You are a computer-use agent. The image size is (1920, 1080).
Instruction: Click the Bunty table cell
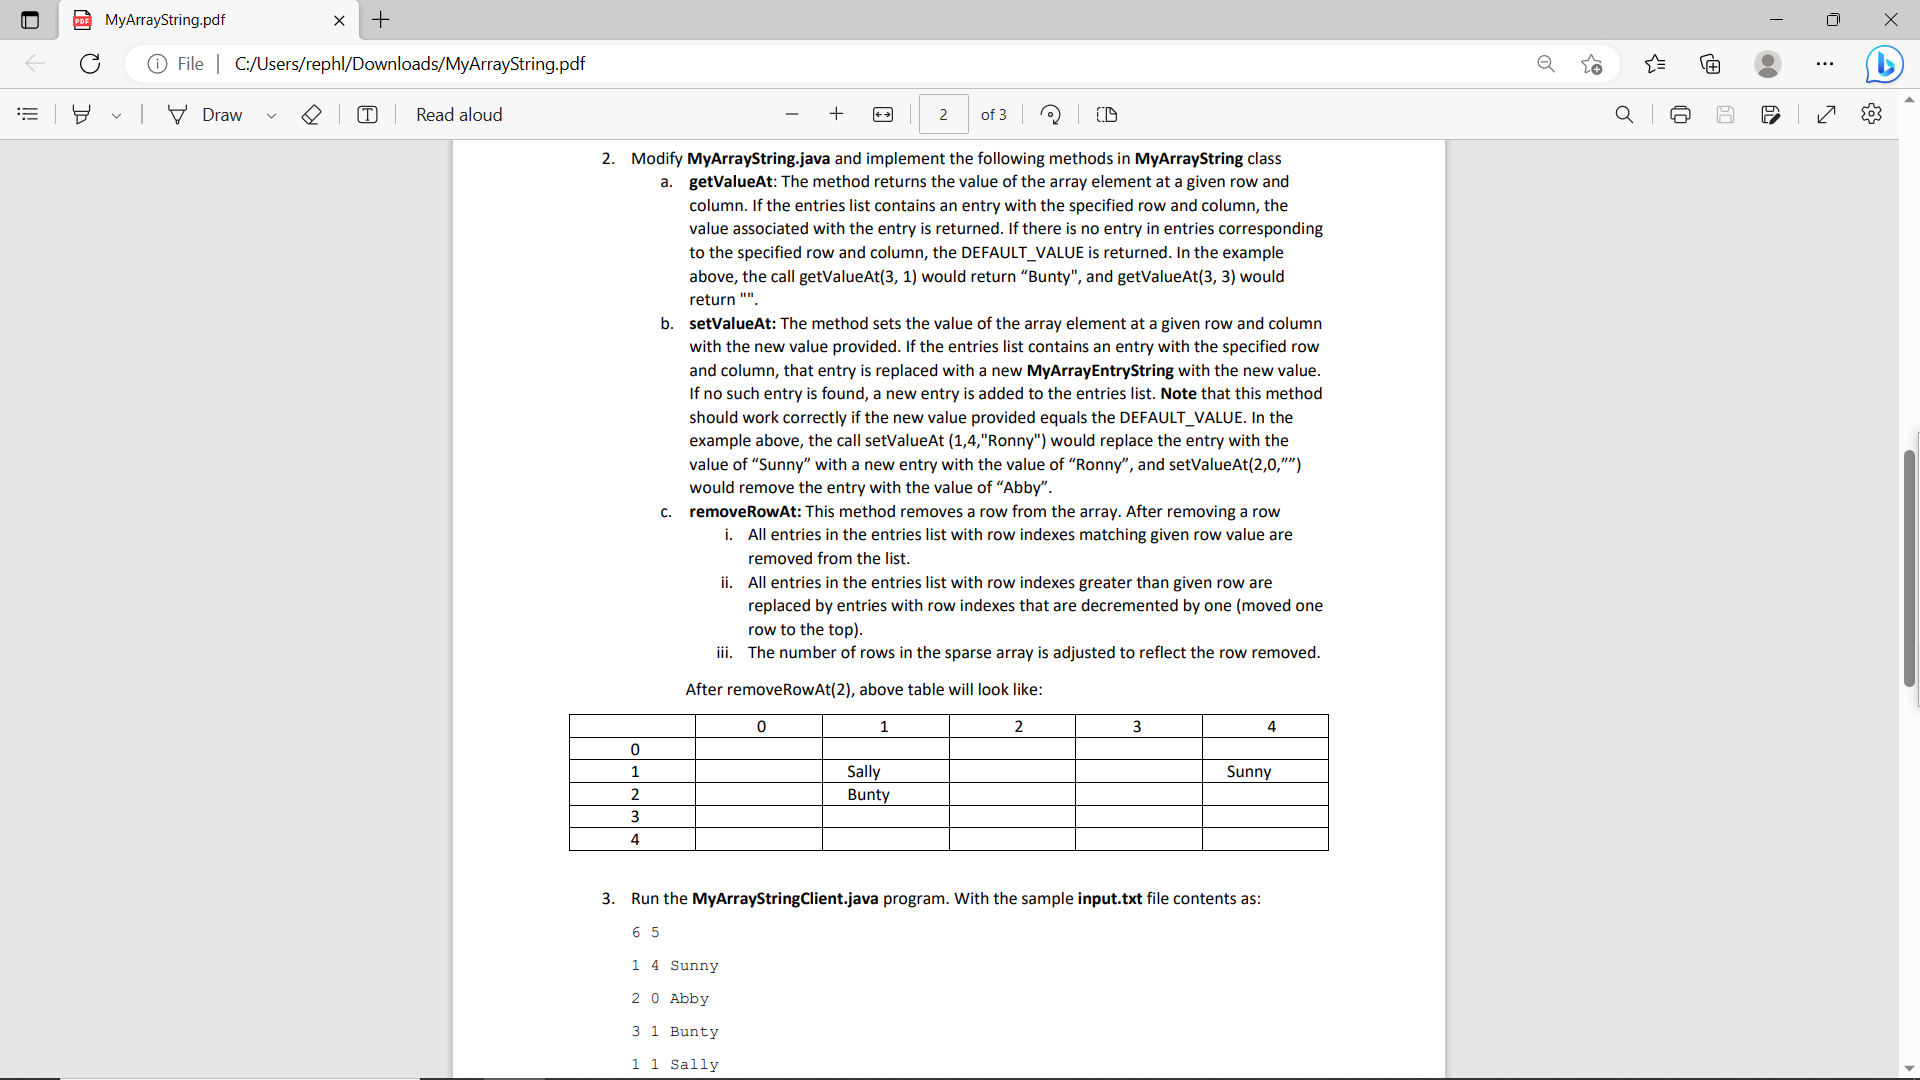[885, 794]
